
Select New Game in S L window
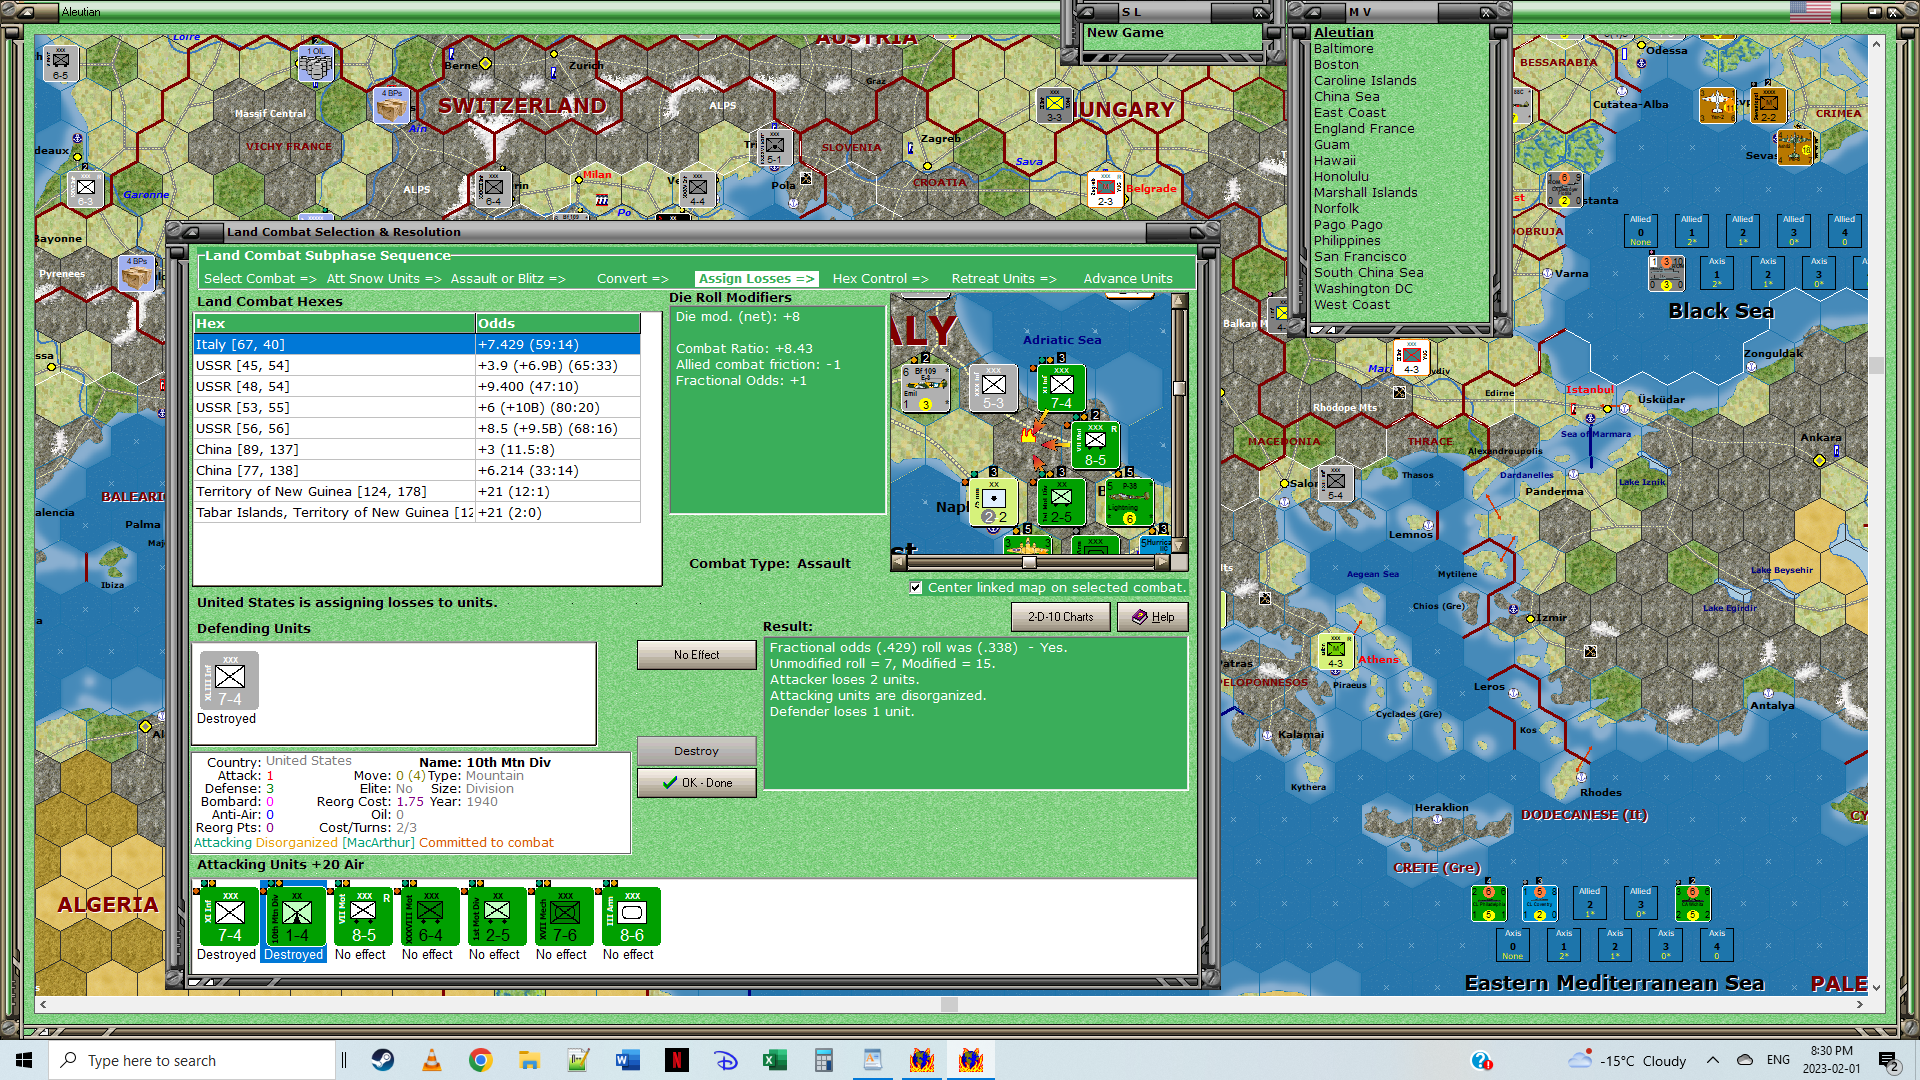(1125, 32)
